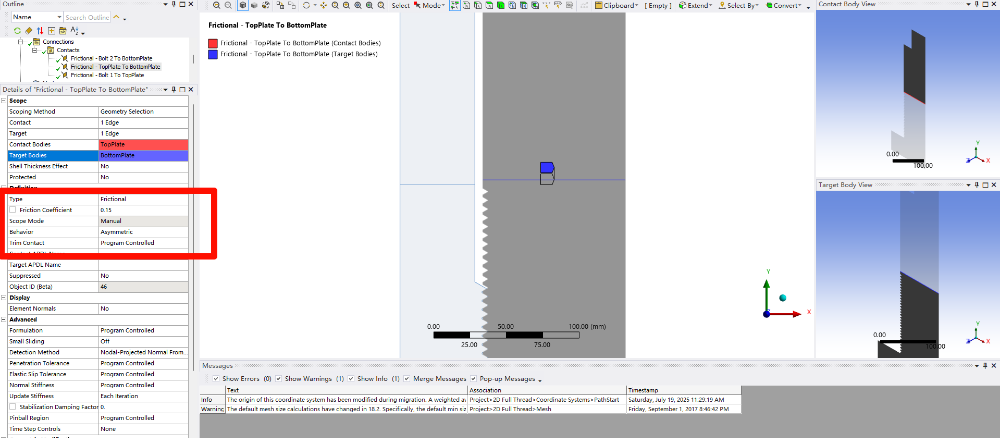The height and width of the screenshot is (438, 1000).
Task: Activate Smart Select filter icon
Action: coord(455,5)
